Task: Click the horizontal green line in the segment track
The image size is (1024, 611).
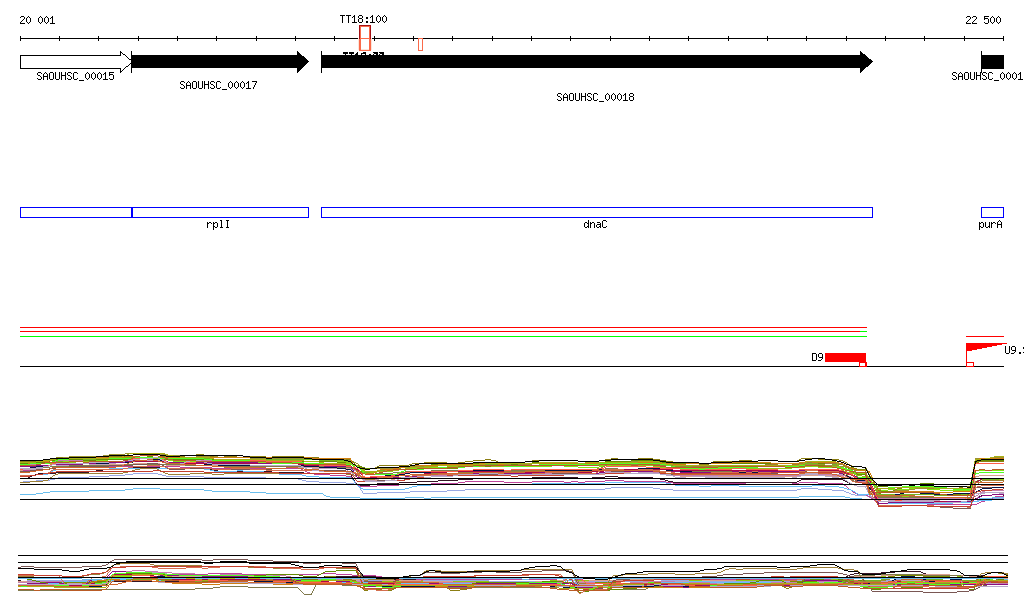Action: tap(440, 336)
